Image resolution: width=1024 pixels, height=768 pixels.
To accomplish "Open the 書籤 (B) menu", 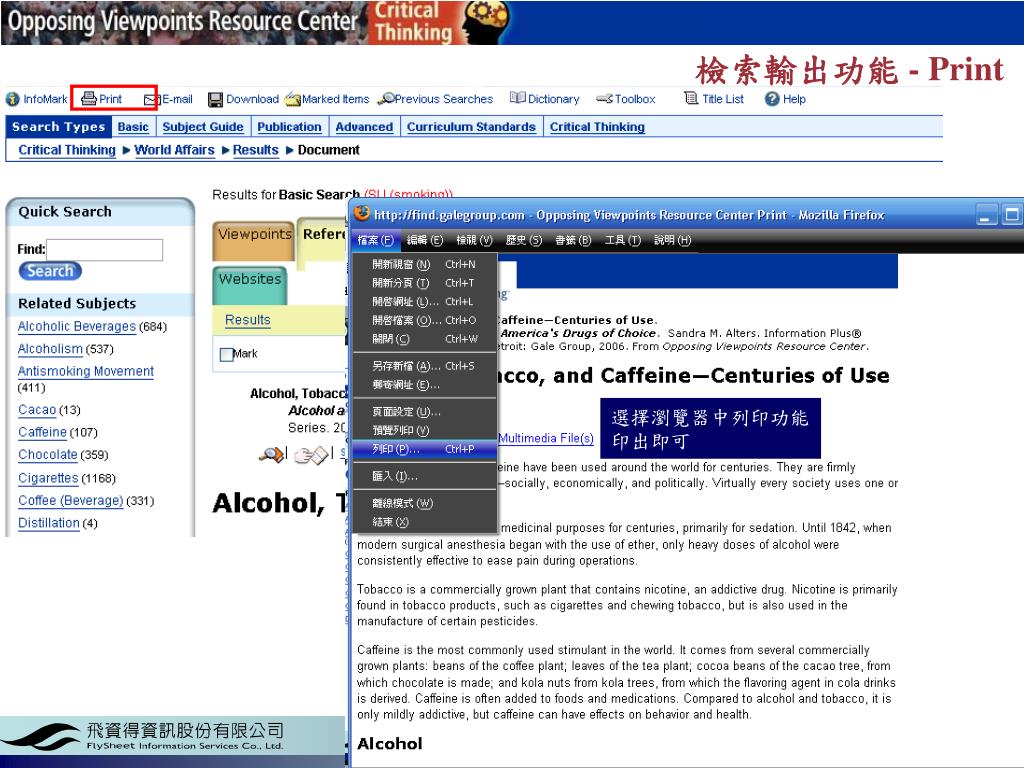I will tap(573, 240).
